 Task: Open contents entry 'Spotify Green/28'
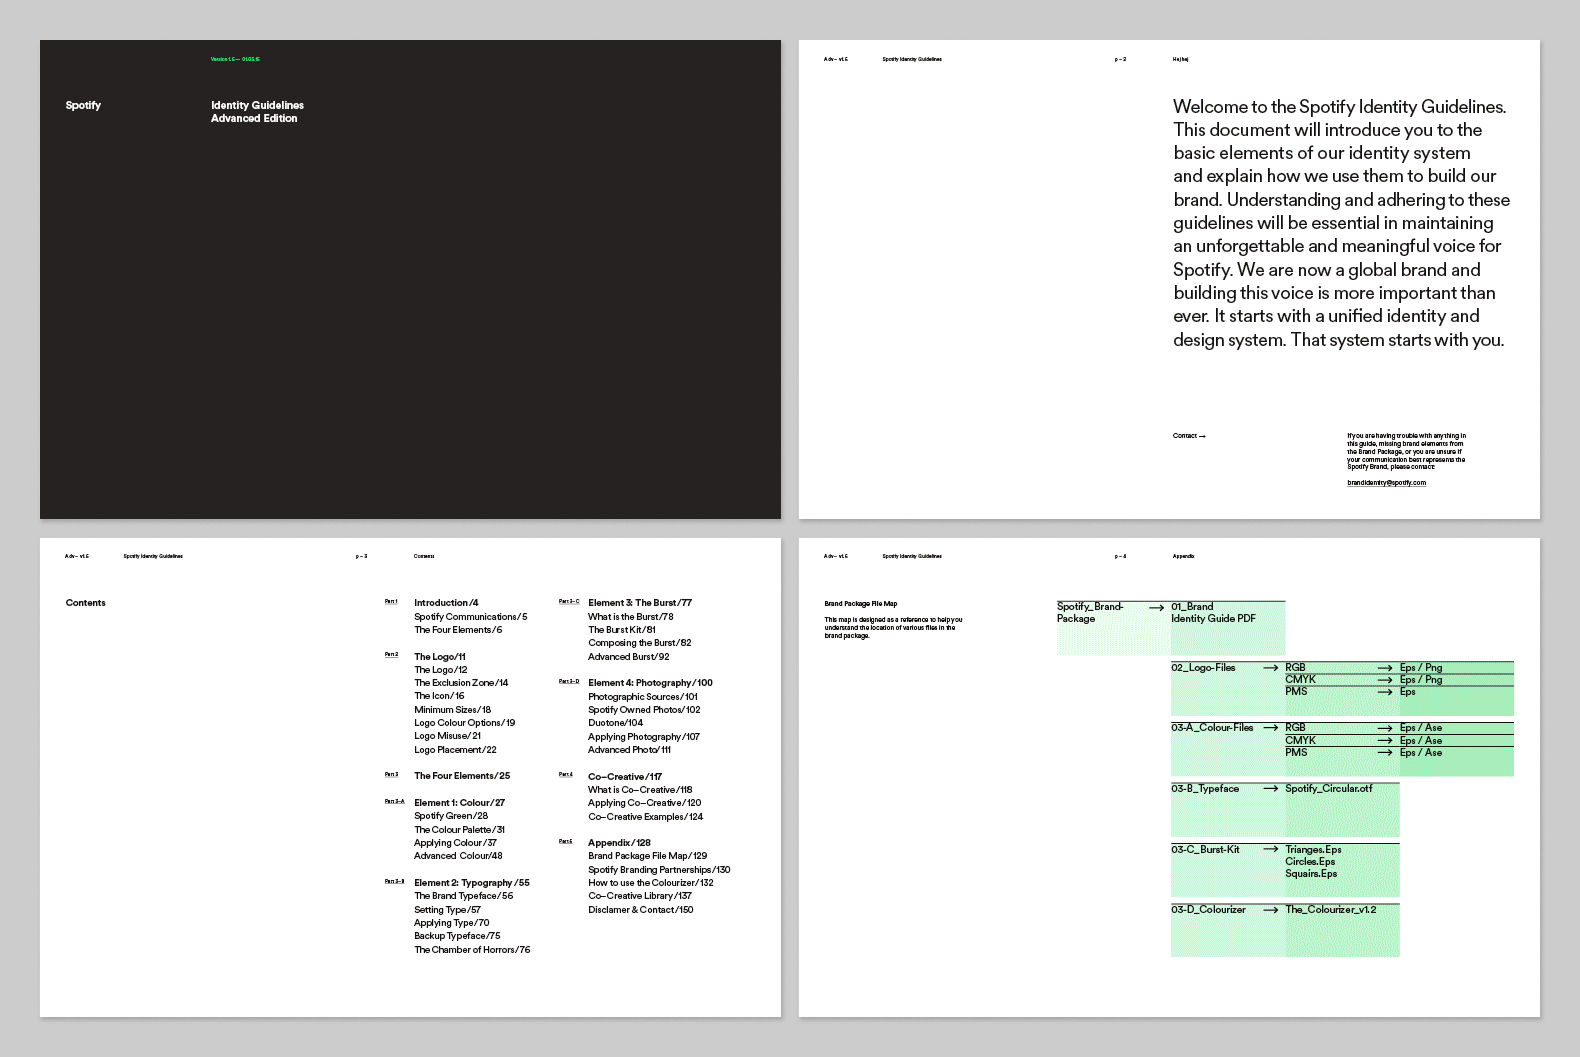click(451, 816)
